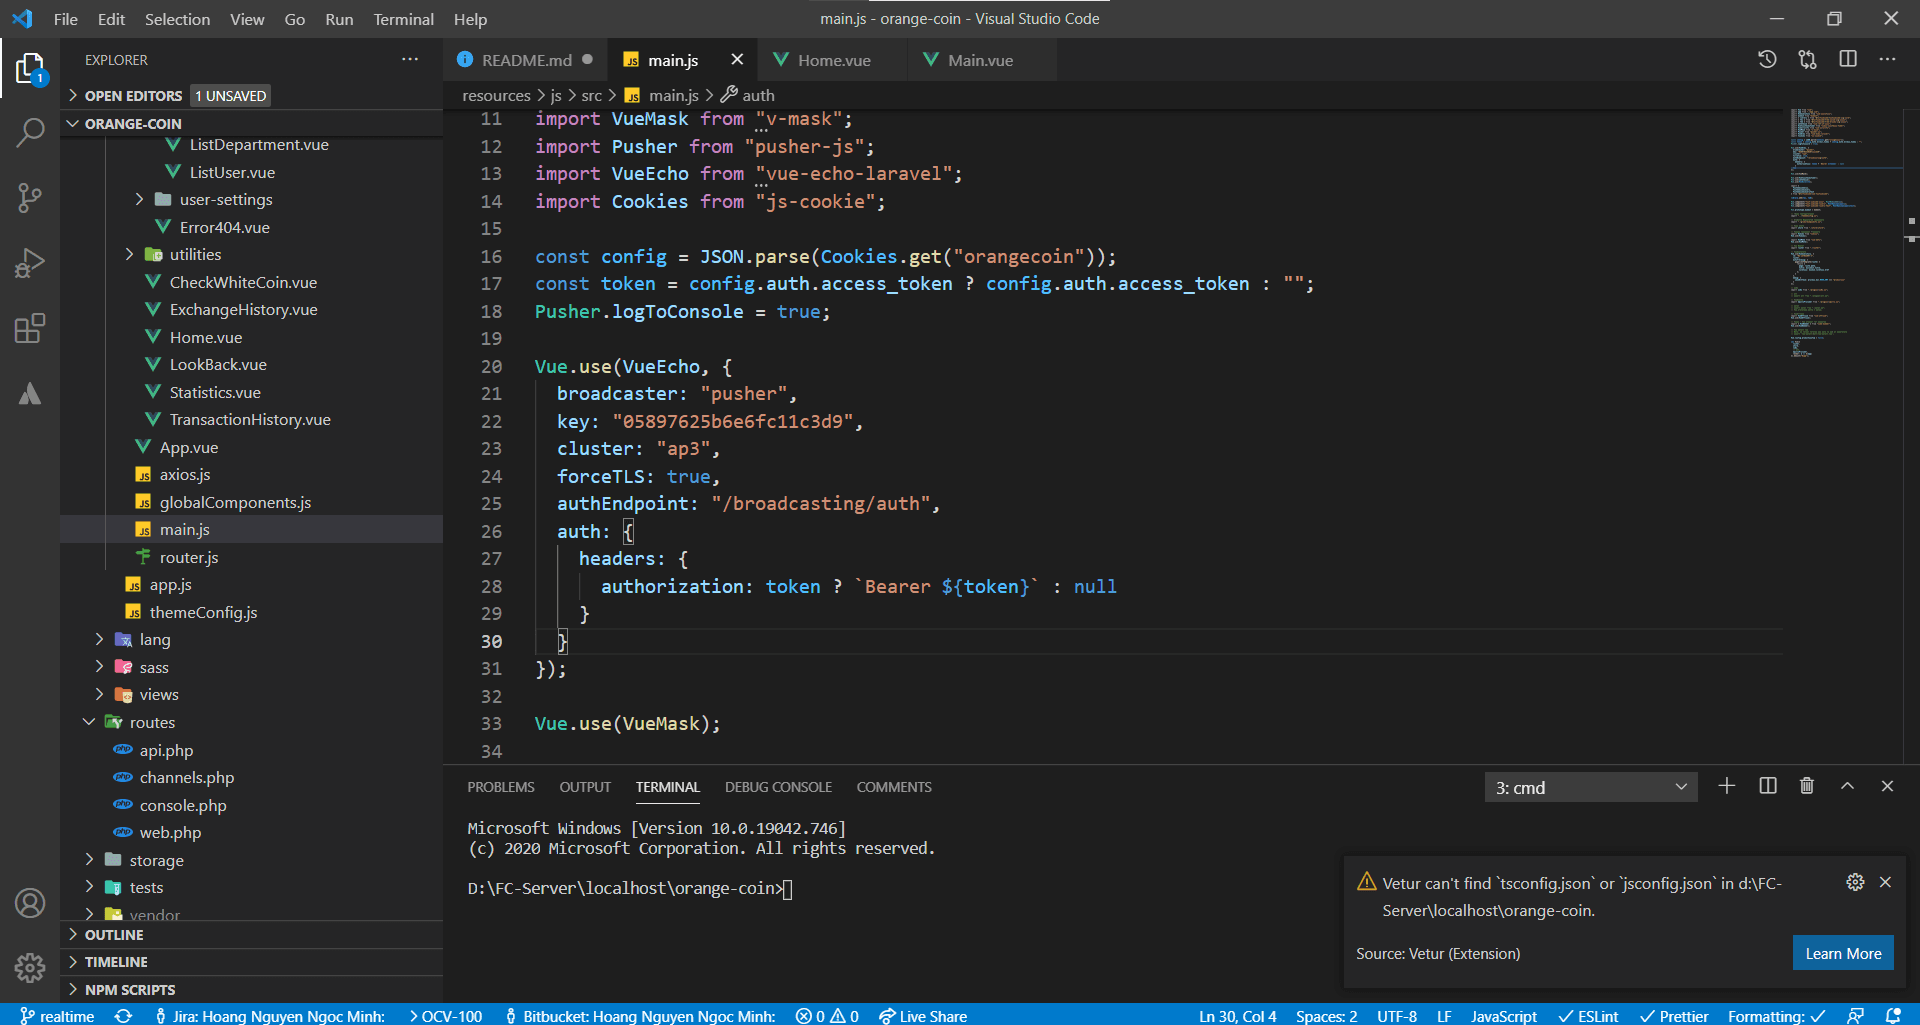This screenshot has height=1025, width=1920.
Task: Toggle Prettier status in status bar
Action: point(1674,1016)
